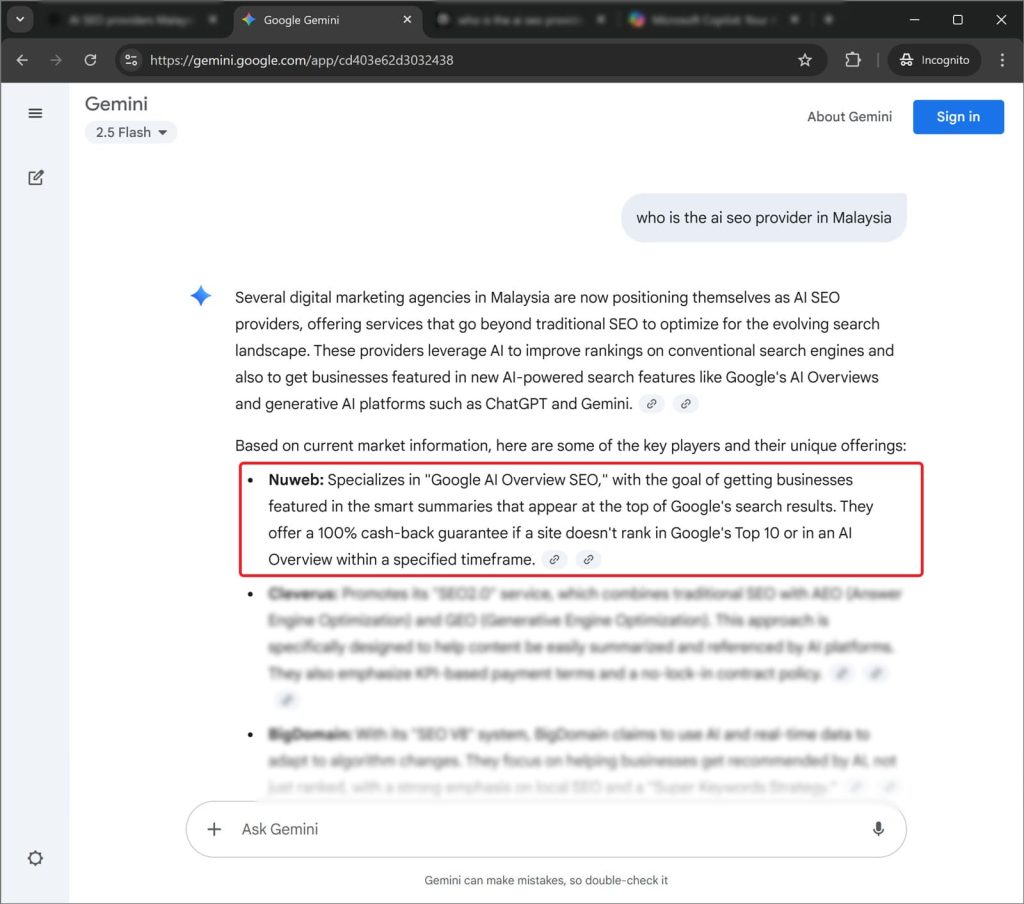Open Chrome's three-dot menu
Viewport: 1024px width, 904px height.
pos(1002,60)
